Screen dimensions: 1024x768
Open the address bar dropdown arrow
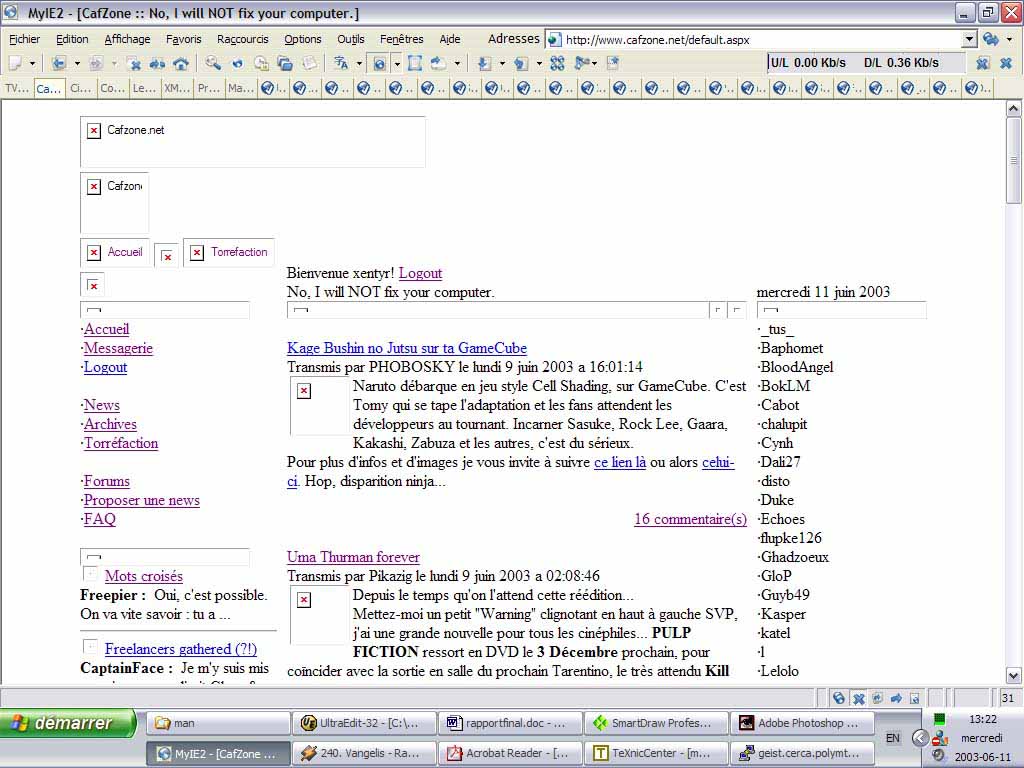[969, 39]
